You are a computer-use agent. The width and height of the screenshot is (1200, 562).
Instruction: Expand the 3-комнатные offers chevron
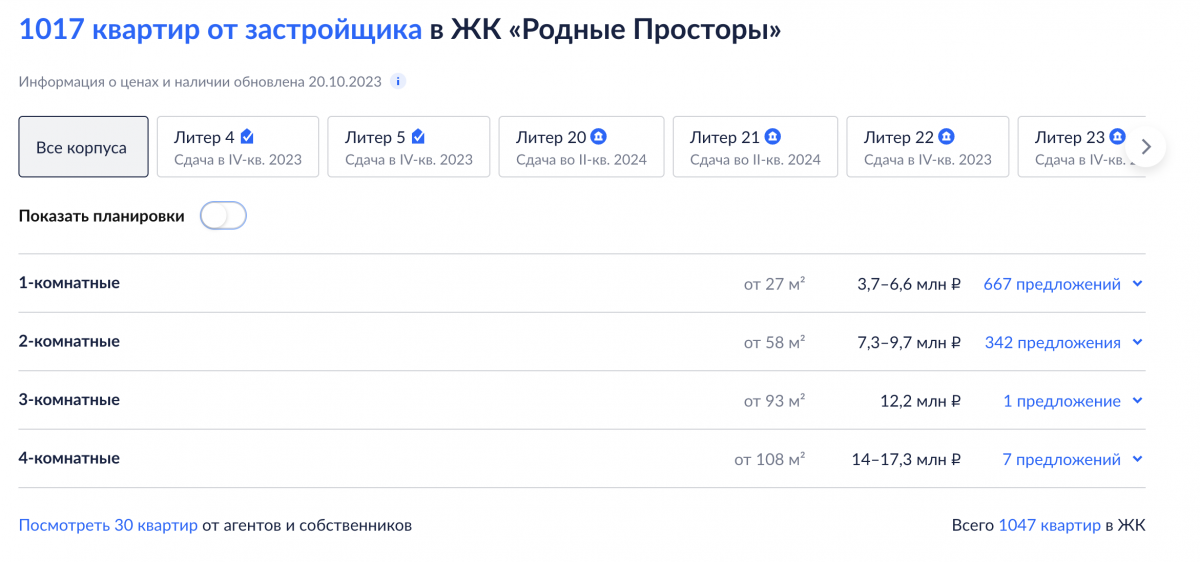point(1137,401)
